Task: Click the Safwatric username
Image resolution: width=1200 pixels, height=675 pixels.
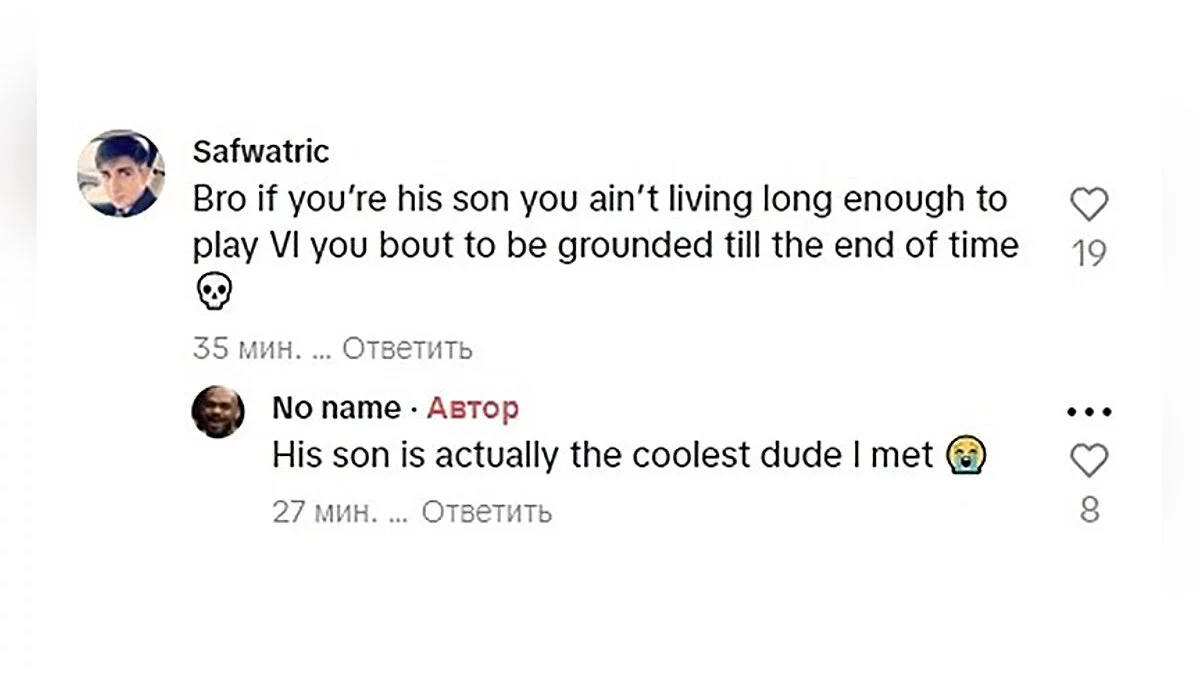Action: point(260,152)
